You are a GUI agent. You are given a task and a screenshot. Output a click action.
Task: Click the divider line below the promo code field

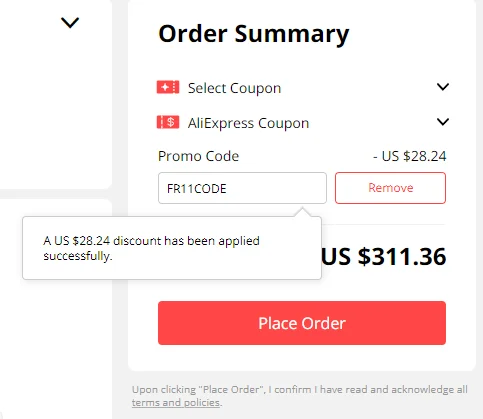point(383,225)
